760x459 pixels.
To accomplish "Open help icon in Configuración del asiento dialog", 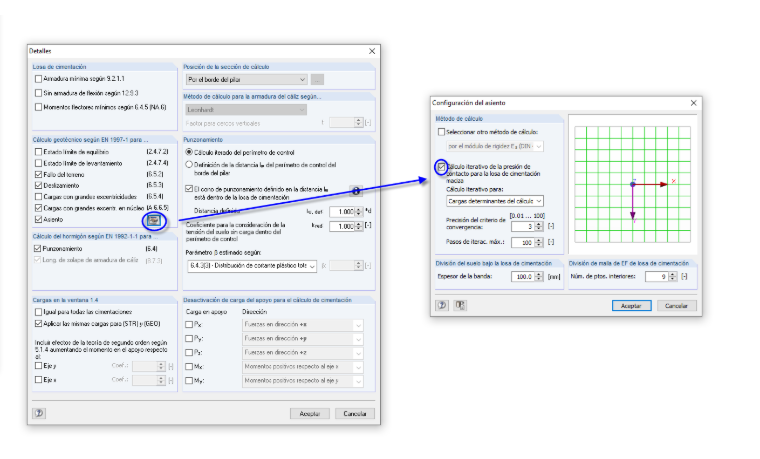I will coord(442,305).
